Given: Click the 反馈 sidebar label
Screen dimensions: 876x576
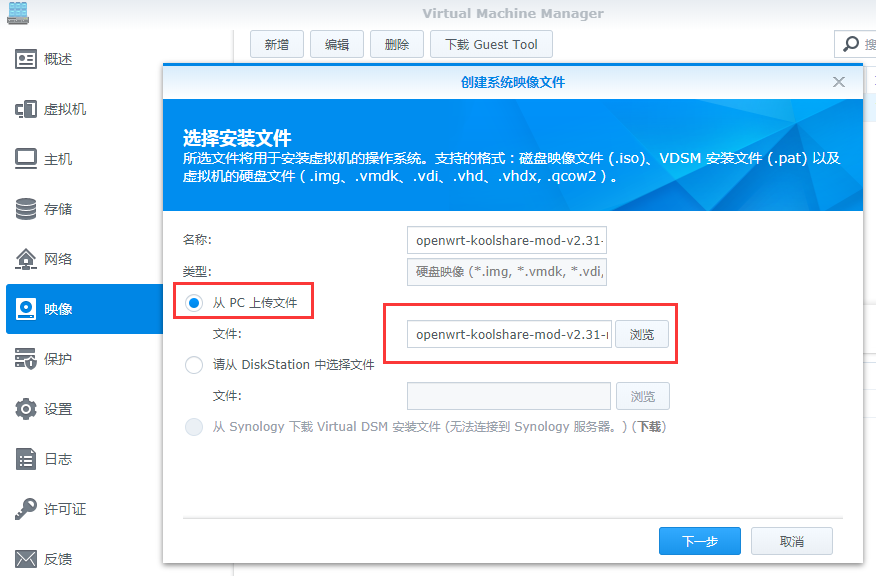Looking at the screenshot, I should point(58,559).
